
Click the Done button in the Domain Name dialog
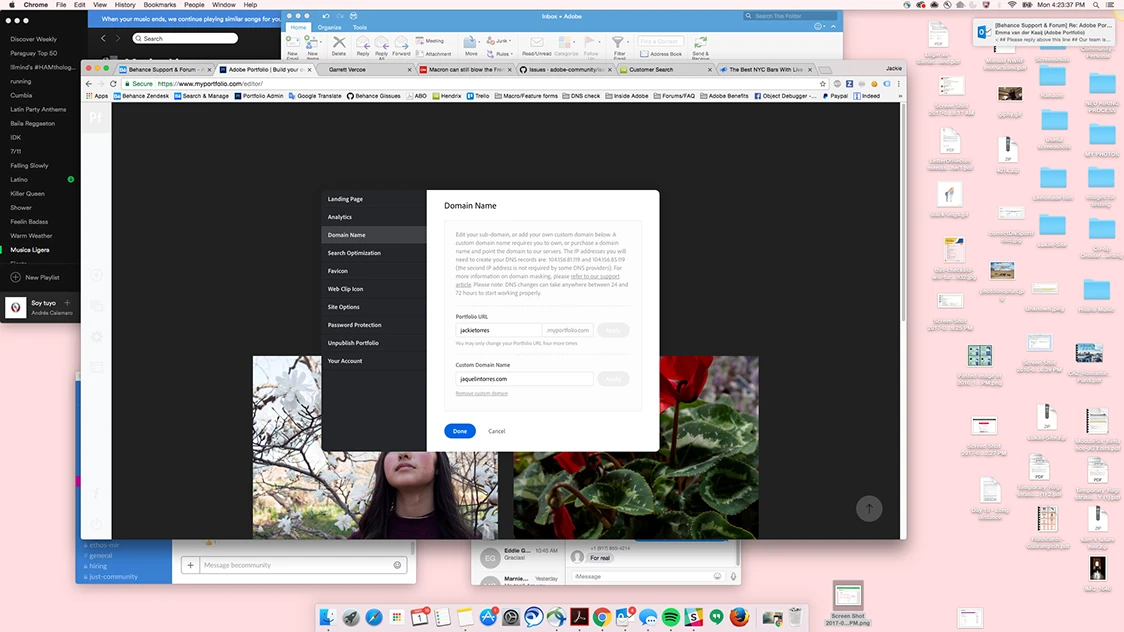click(460, 431)
